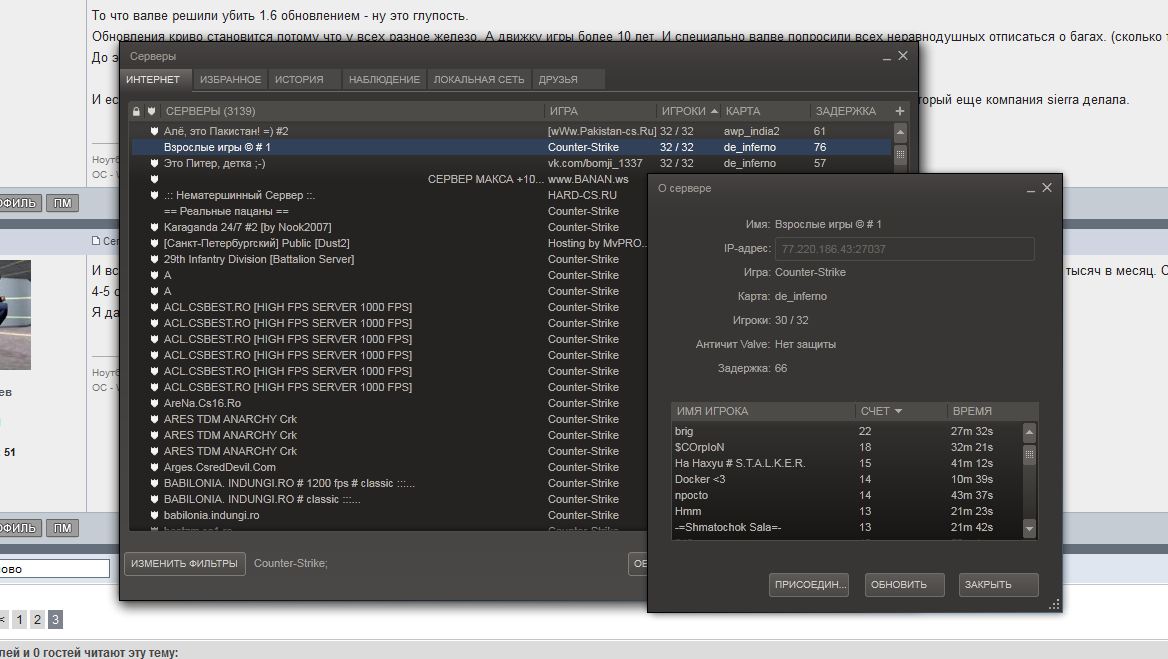Select 29th Infantry Division server
1168x659 pixels.
(x=258, y=259)
